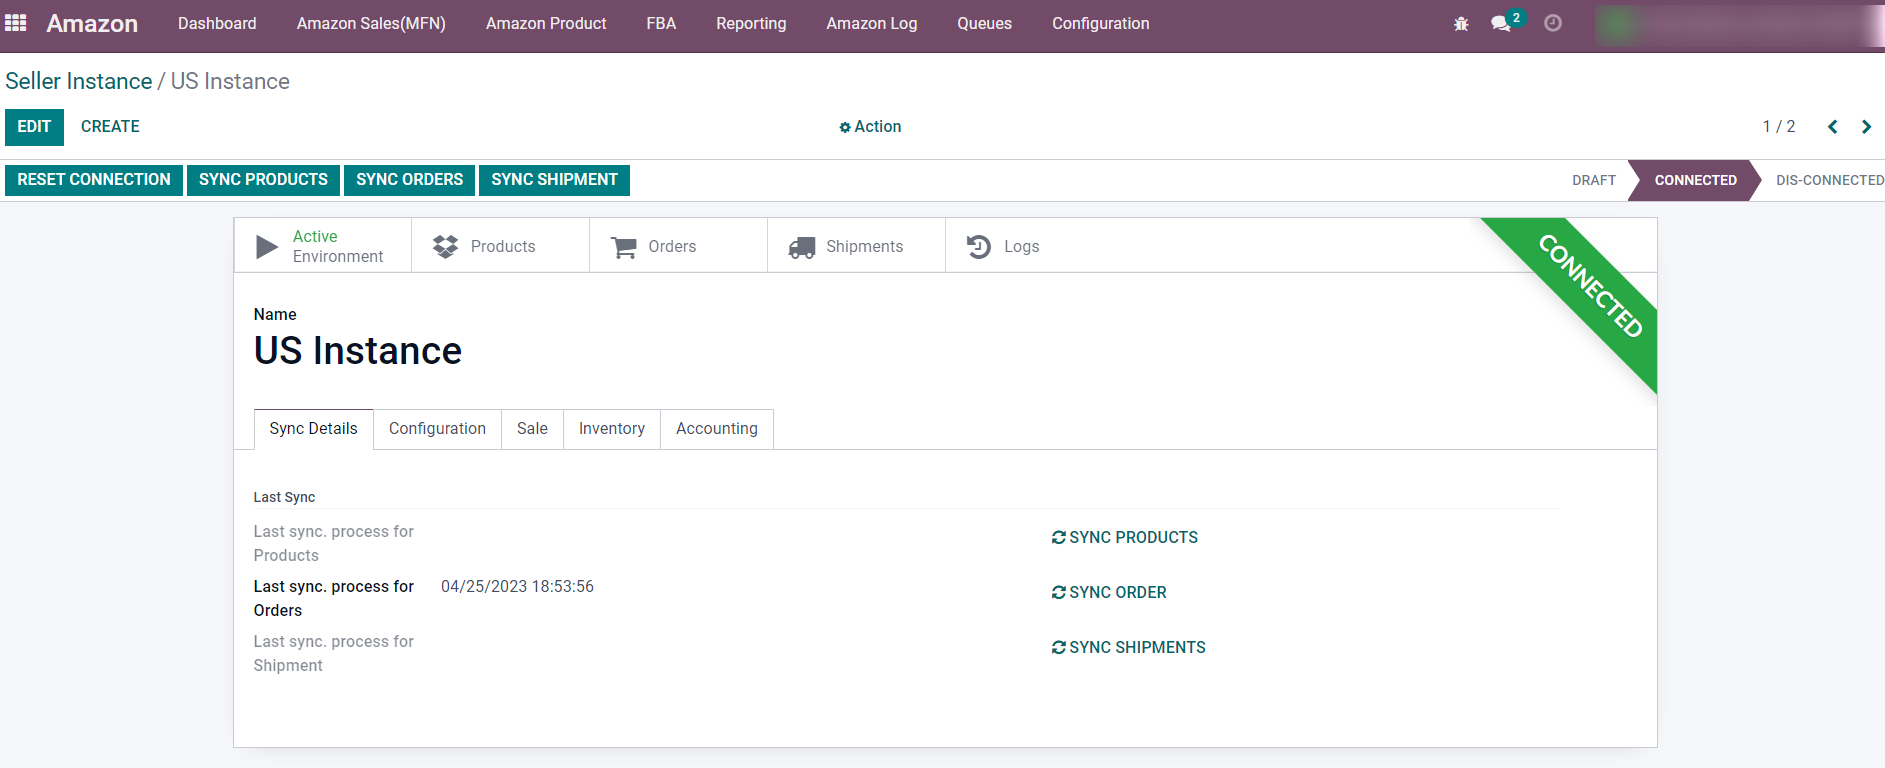Click the Seller Instance breadcrumb link
Image resolution: width=1885 pixels, height=768 pixels.
(79, 81)
